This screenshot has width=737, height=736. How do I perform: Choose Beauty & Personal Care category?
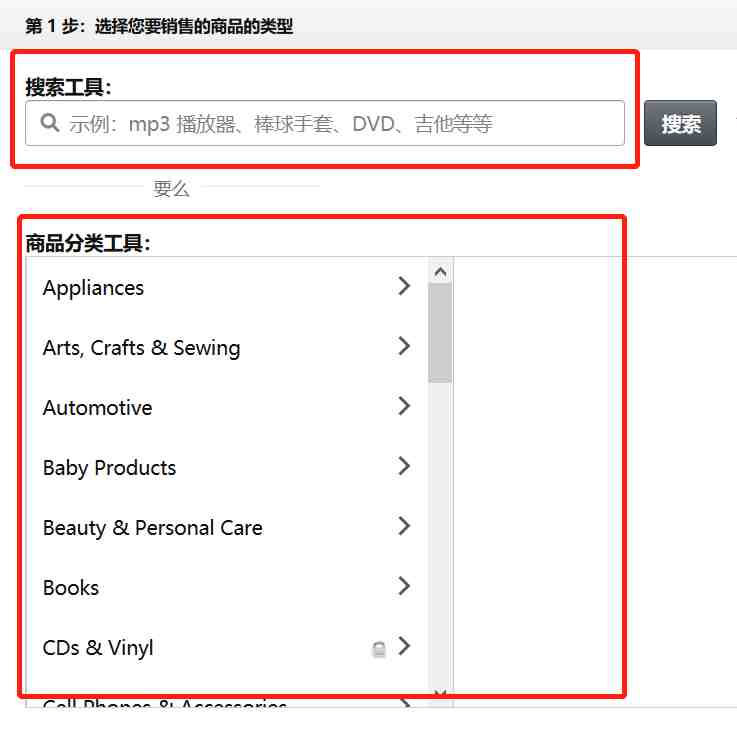pos(152,528)
